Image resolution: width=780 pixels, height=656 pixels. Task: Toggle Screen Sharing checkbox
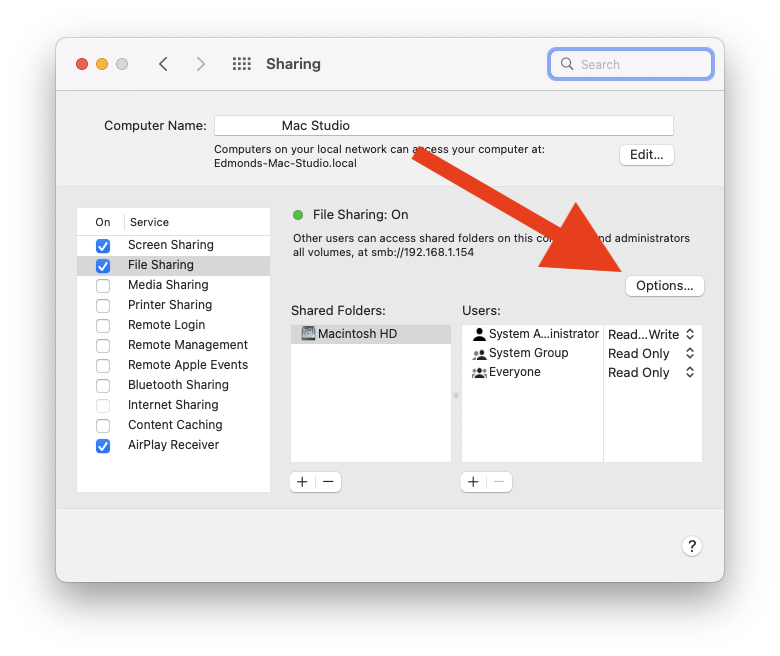[103, 246]
